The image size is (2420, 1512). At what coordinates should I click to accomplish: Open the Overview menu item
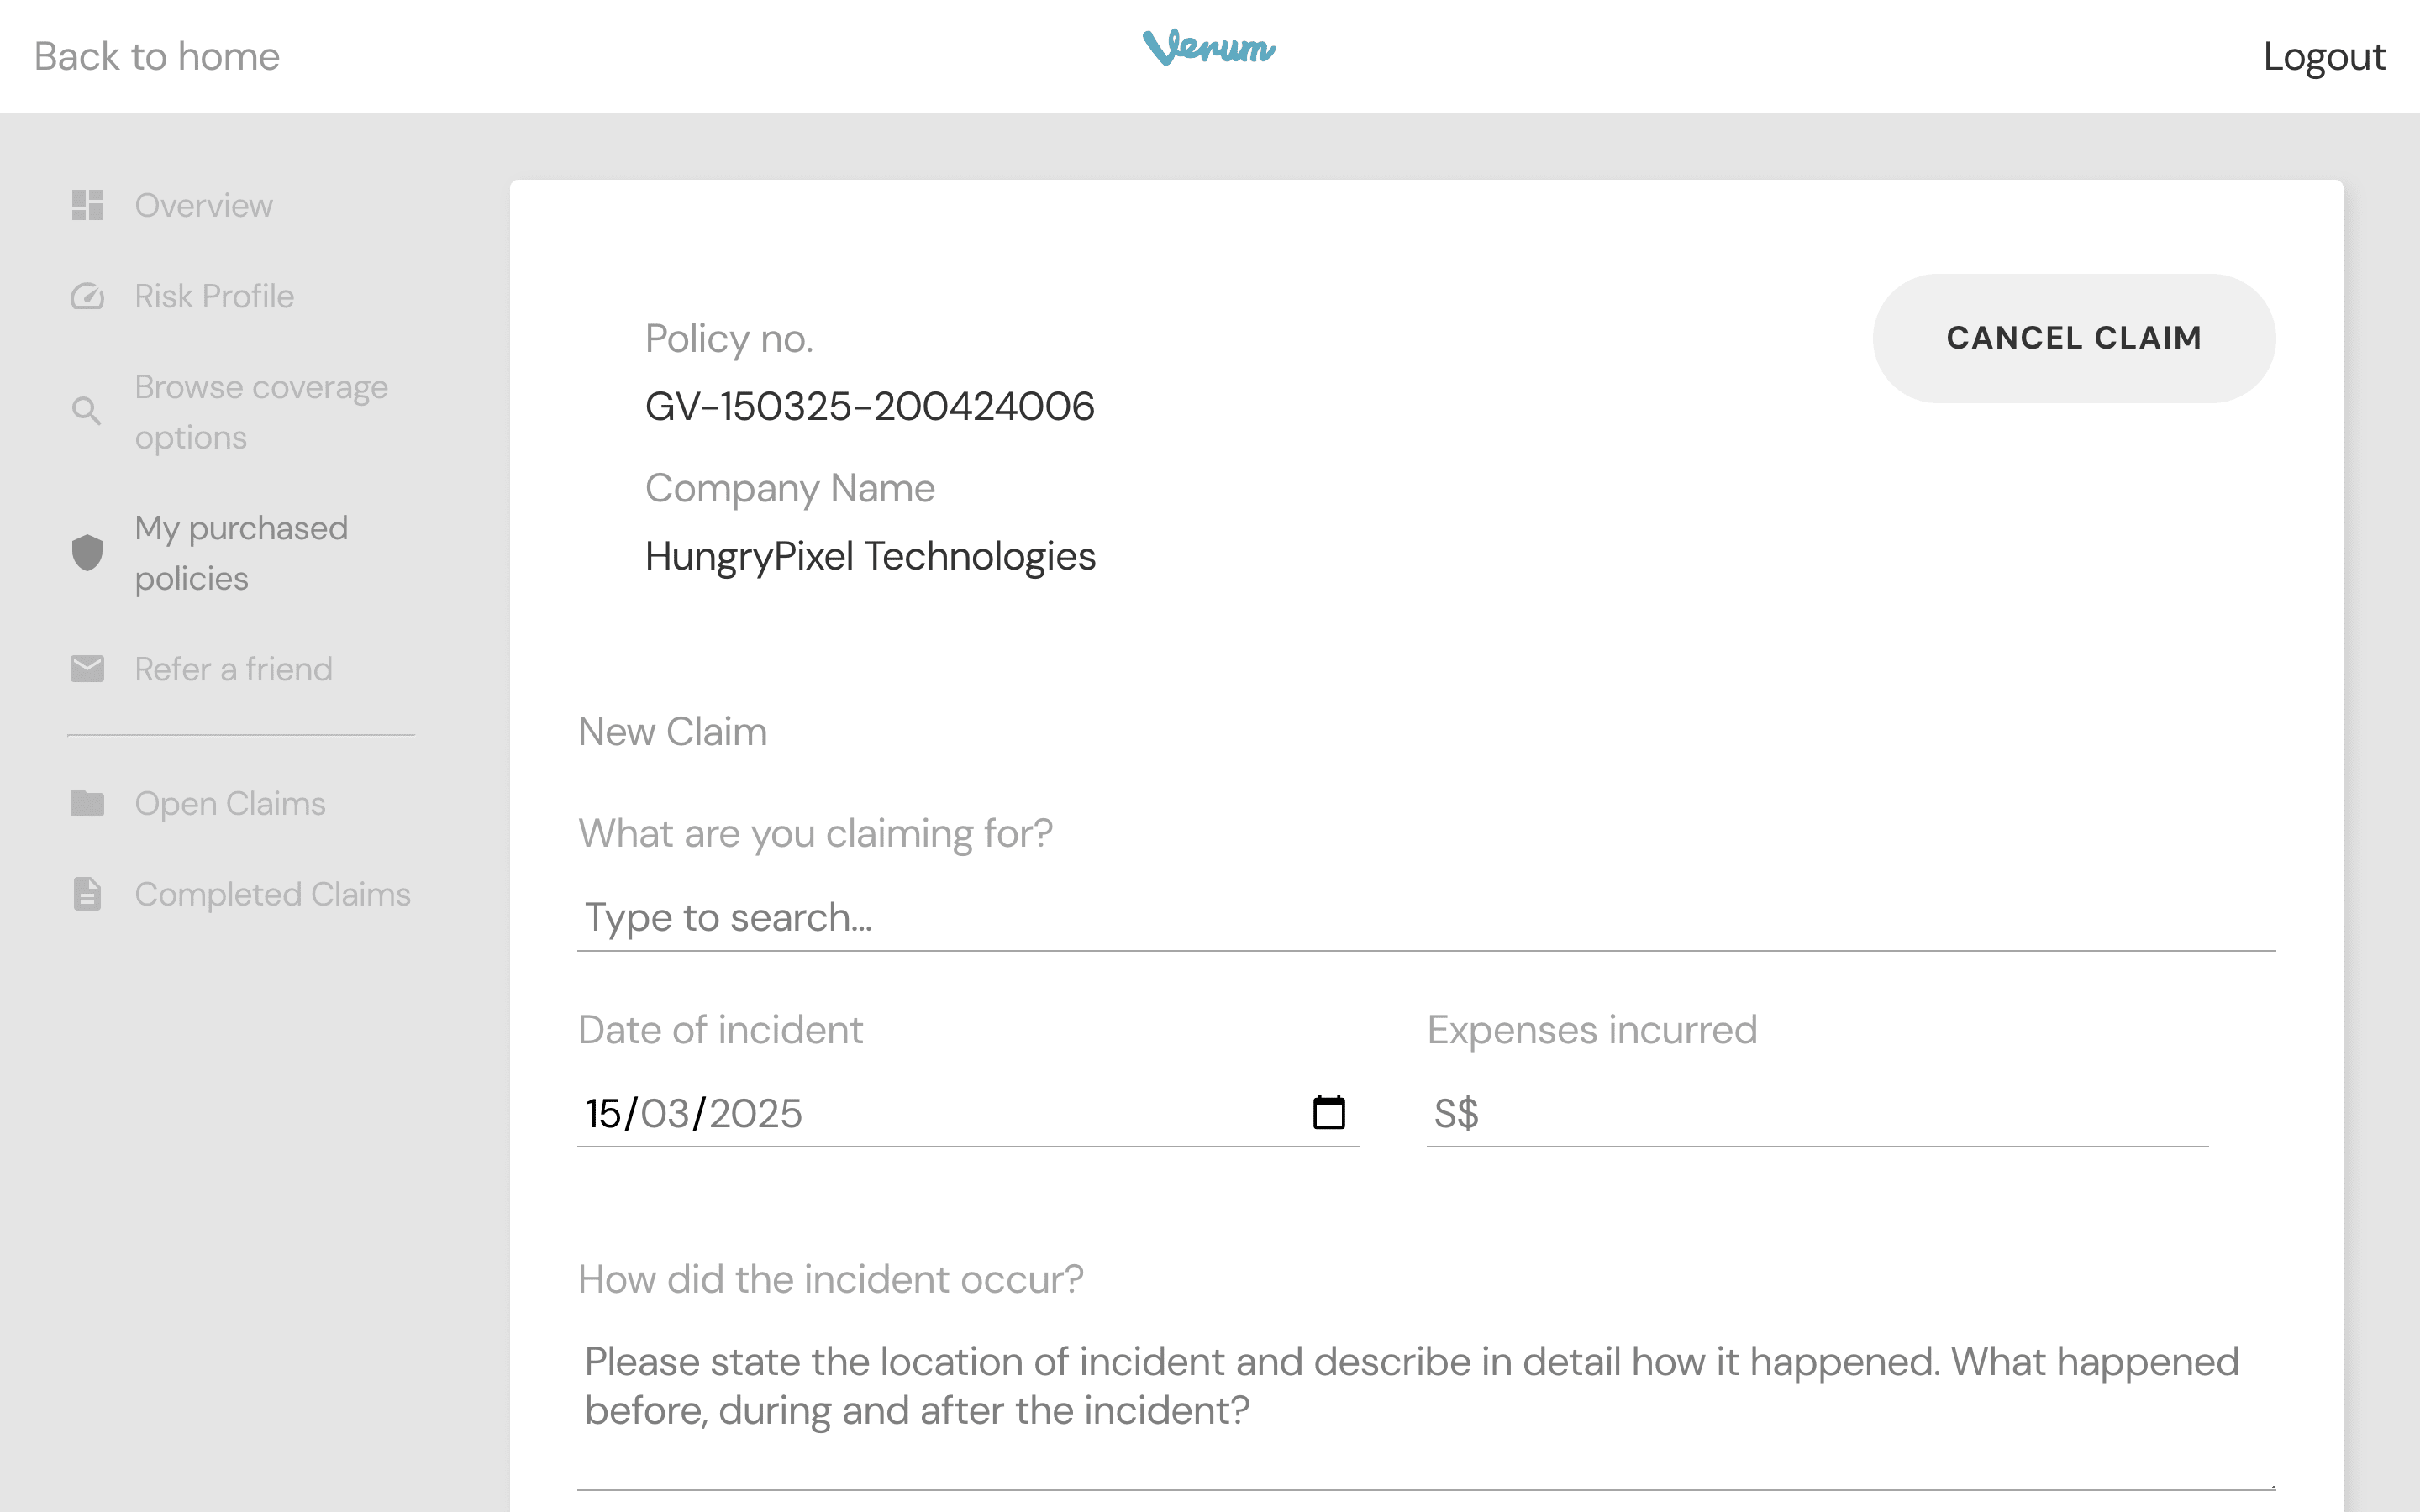coord(203,205)
